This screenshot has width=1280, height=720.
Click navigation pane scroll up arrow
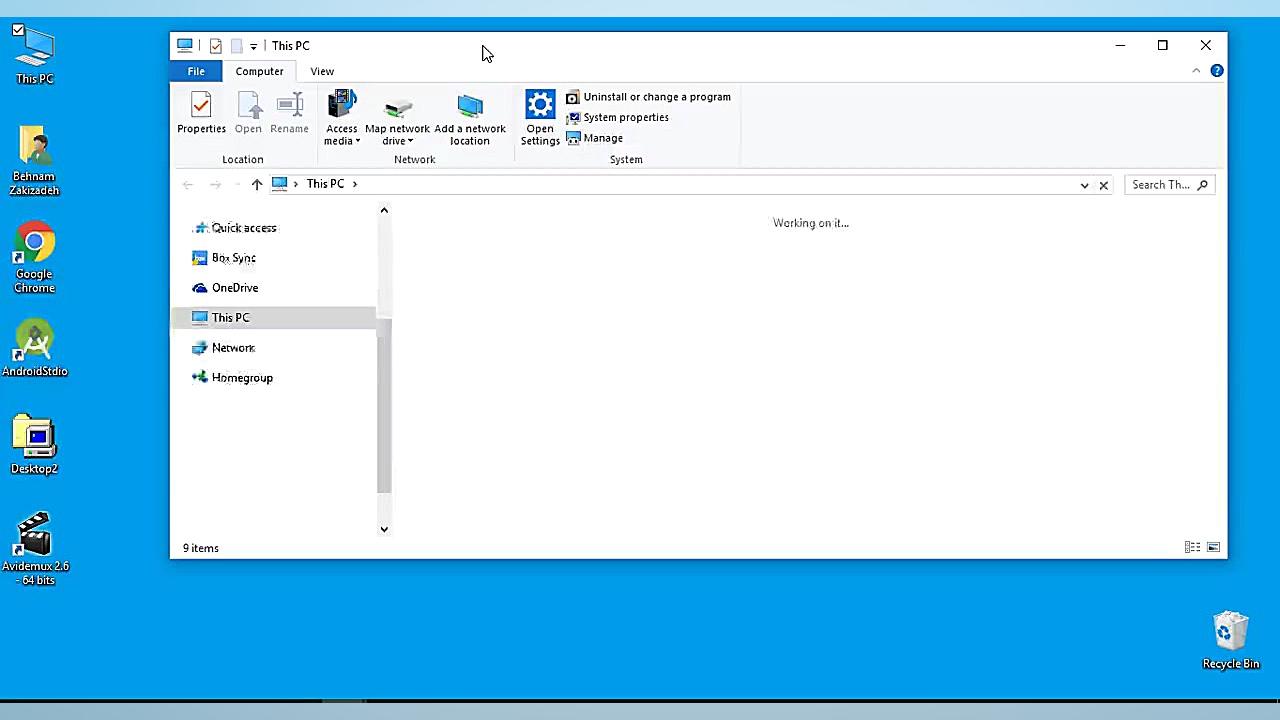[384, 210]
